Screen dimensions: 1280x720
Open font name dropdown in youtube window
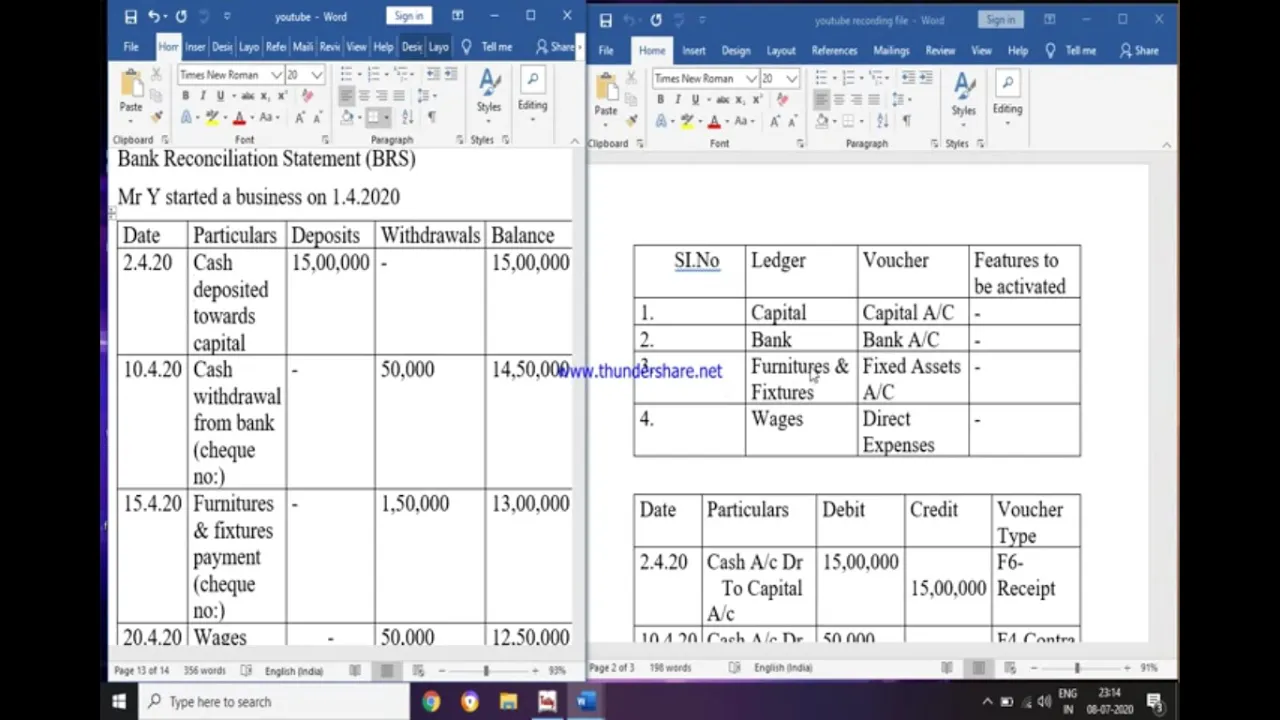click(x=276, y=75)
